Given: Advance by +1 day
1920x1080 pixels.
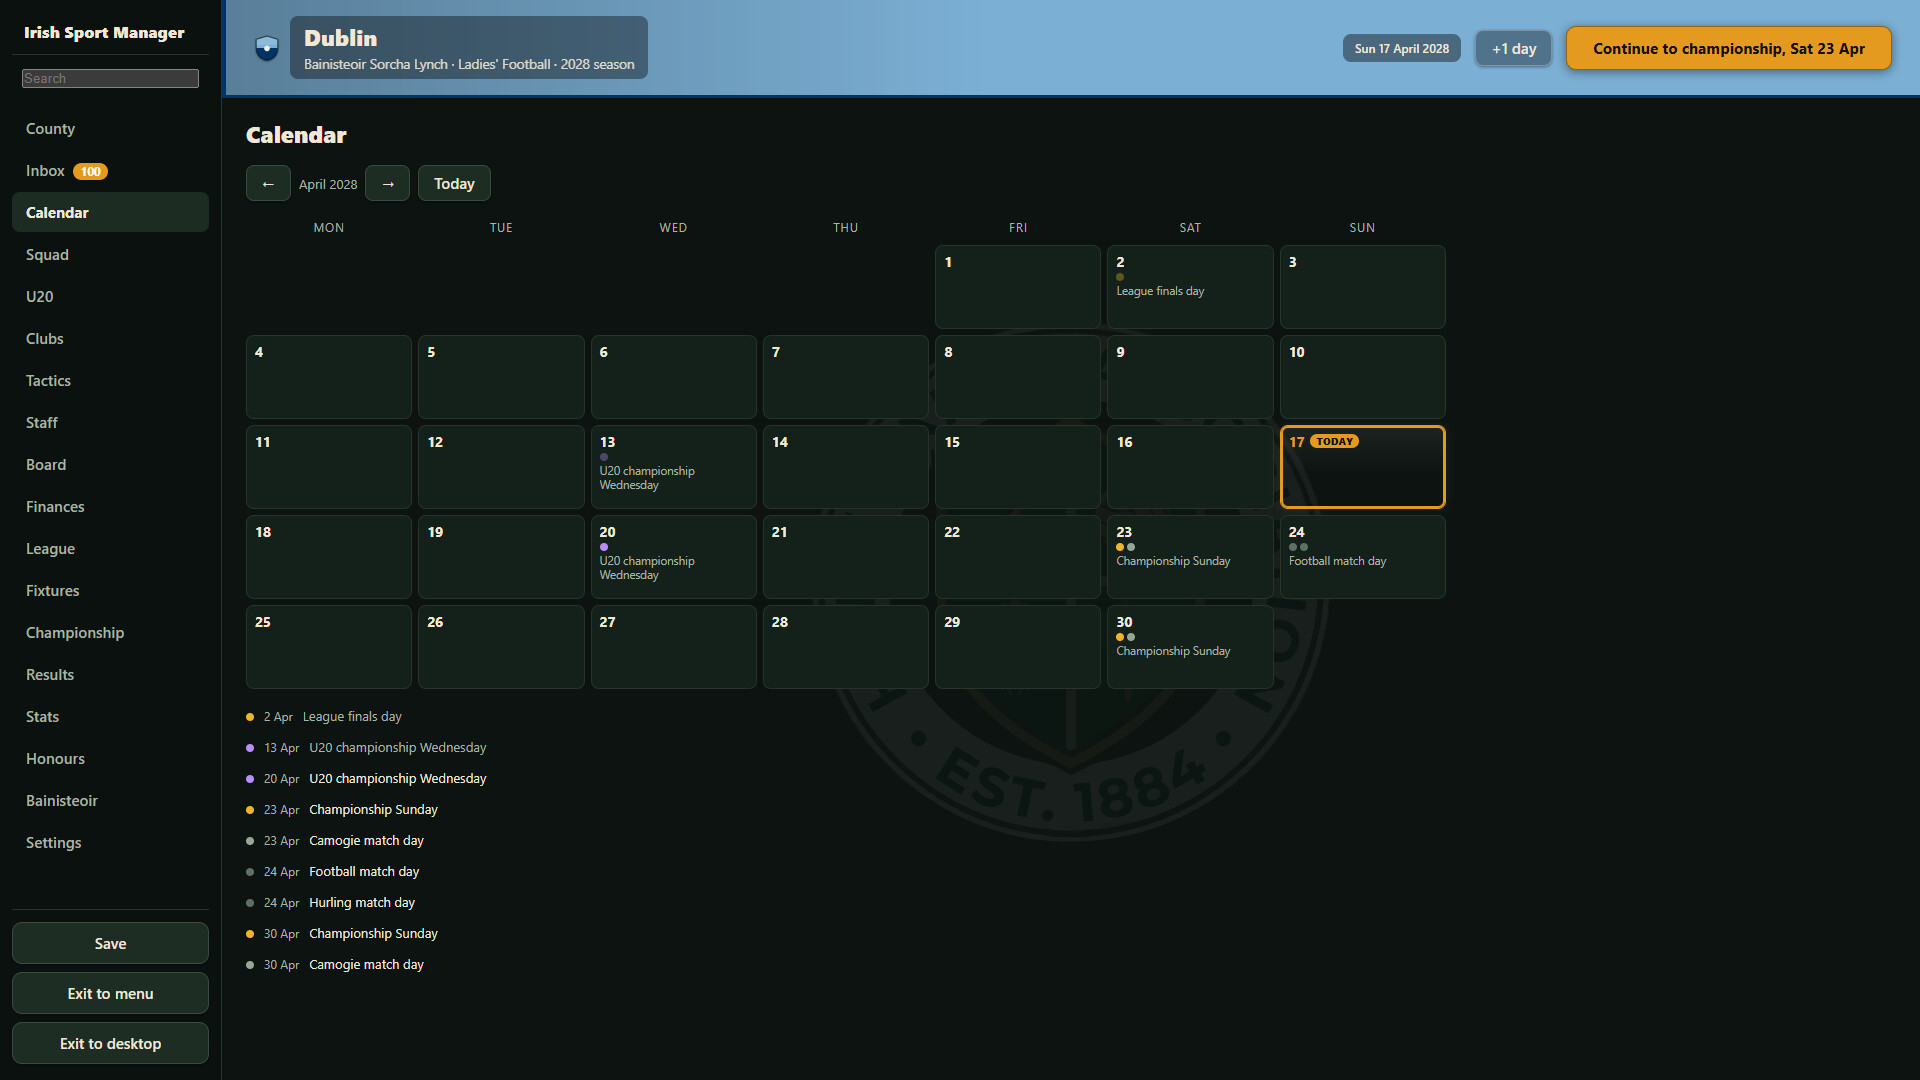Looking at the screenshot, I should pos(1514,48).
